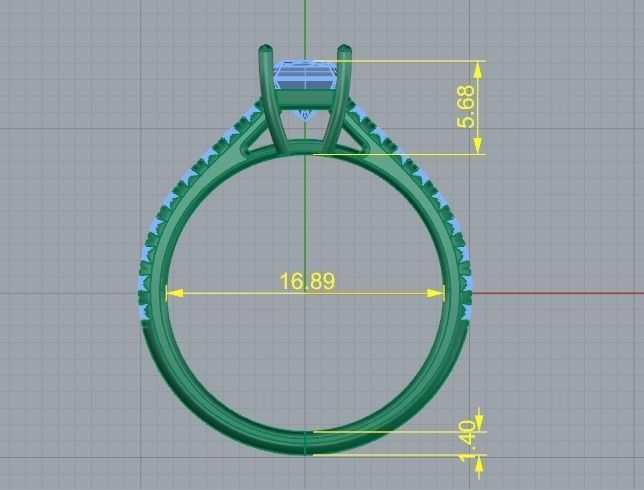
Task: Click the right prong tip of setting
Action: [x=344, y=50]
